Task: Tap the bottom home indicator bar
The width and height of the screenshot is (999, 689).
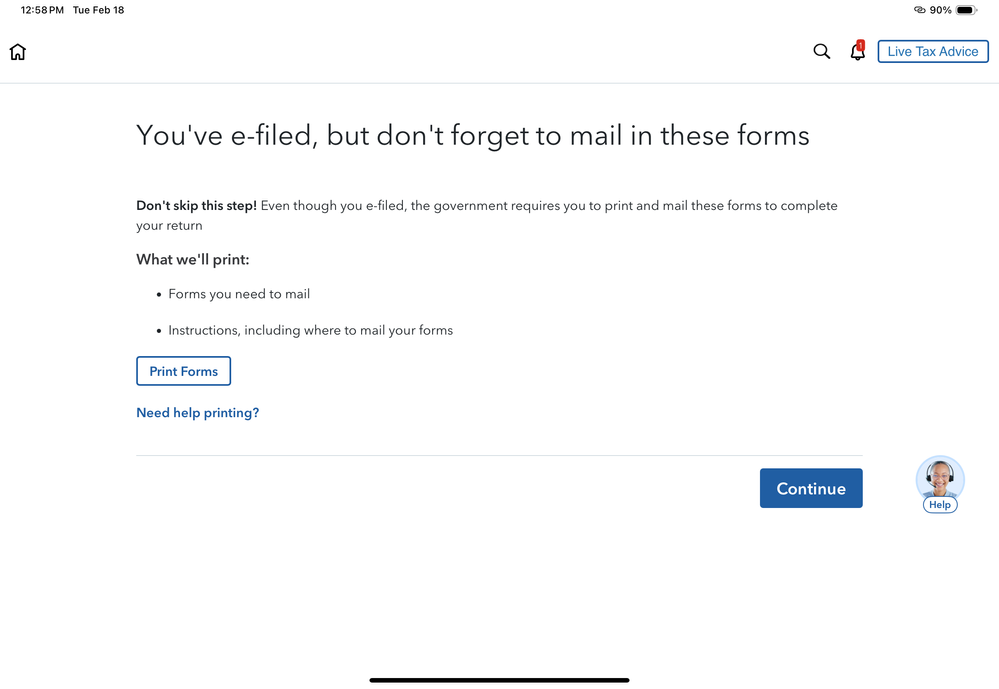Action: pos(500,680)
